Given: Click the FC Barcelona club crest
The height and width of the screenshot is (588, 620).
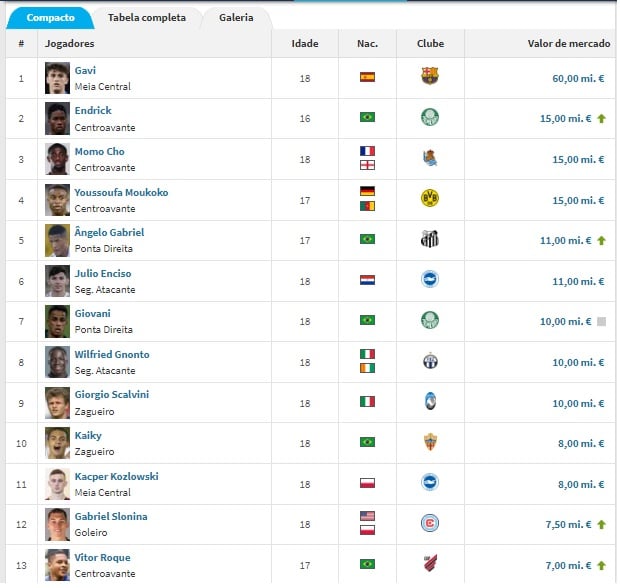Looking at the screenshot, I should pyautogui.click(x=430, y=76).
